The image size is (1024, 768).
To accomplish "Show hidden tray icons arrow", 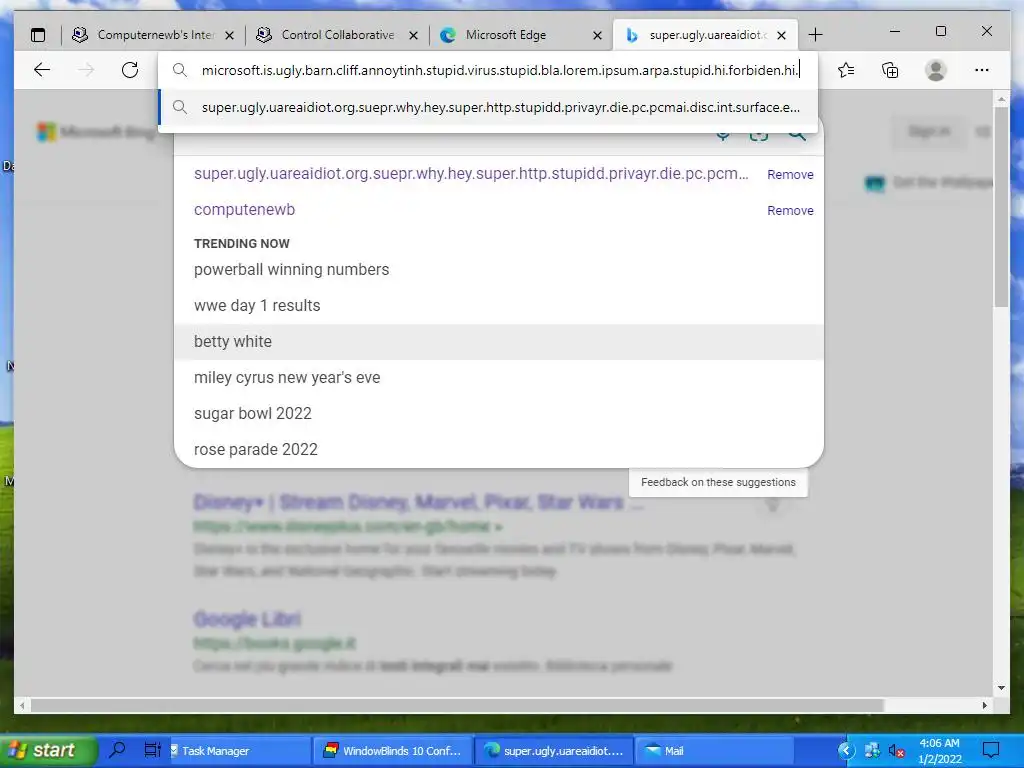I will [846, 750].
